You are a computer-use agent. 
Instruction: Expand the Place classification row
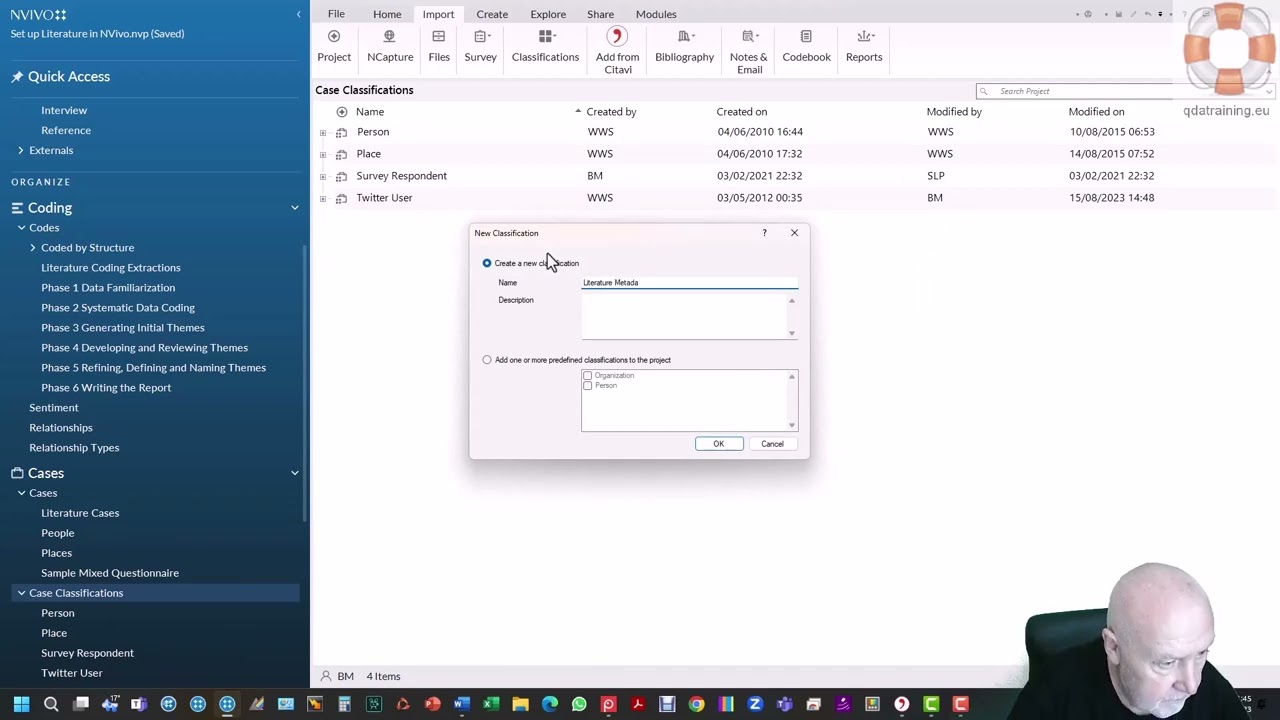click(x=322, y=154)
